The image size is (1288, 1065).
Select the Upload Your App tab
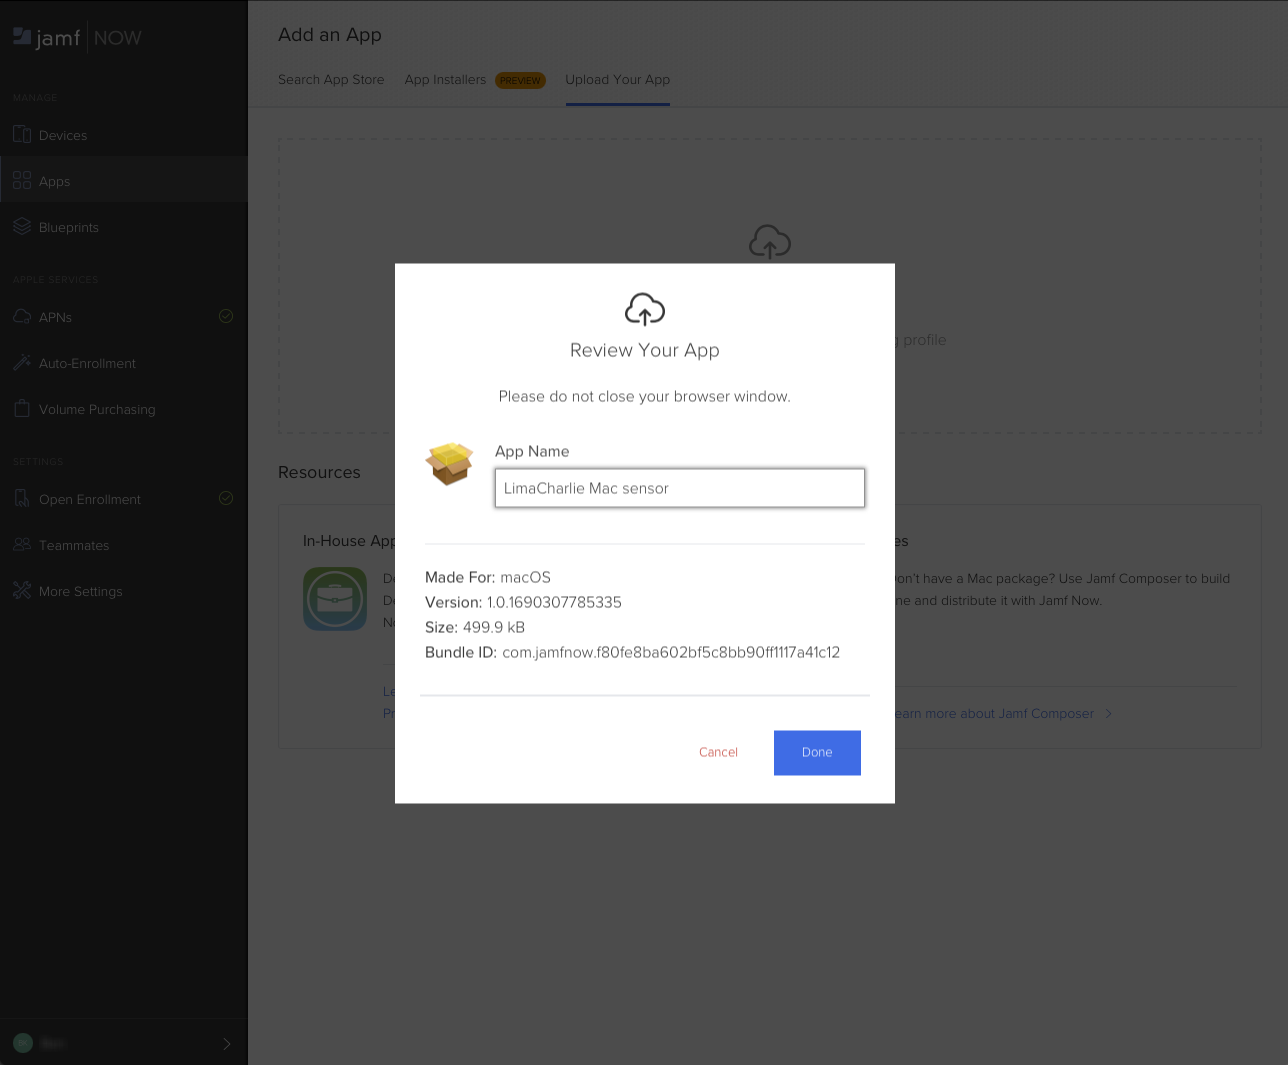click(617, 80)
